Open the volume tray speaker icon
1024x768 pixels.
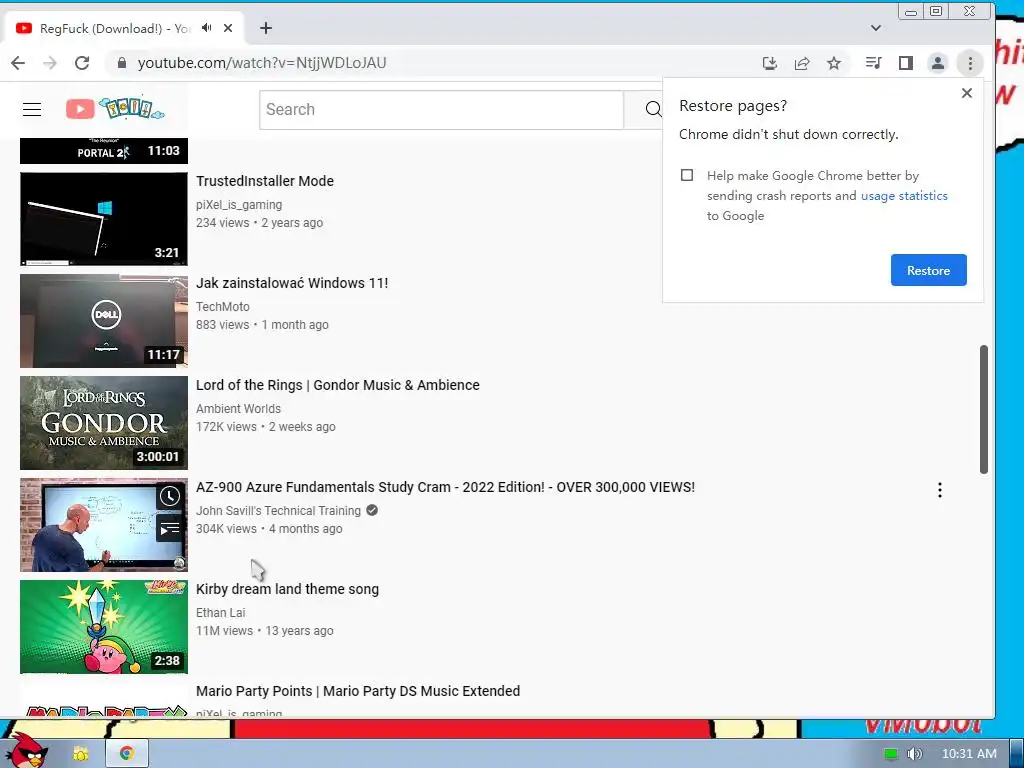914,754
